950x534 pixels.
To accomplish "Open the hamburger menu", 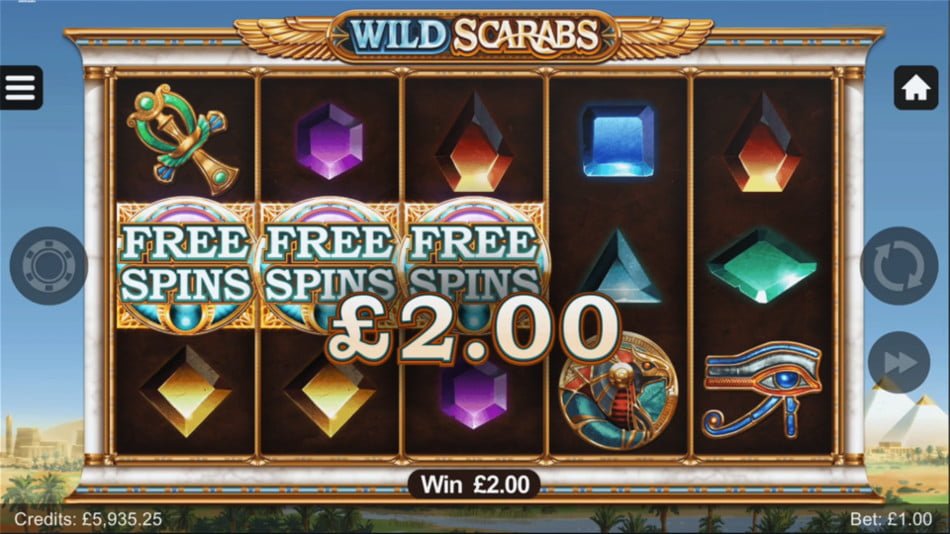I will [x=21, y=88].
